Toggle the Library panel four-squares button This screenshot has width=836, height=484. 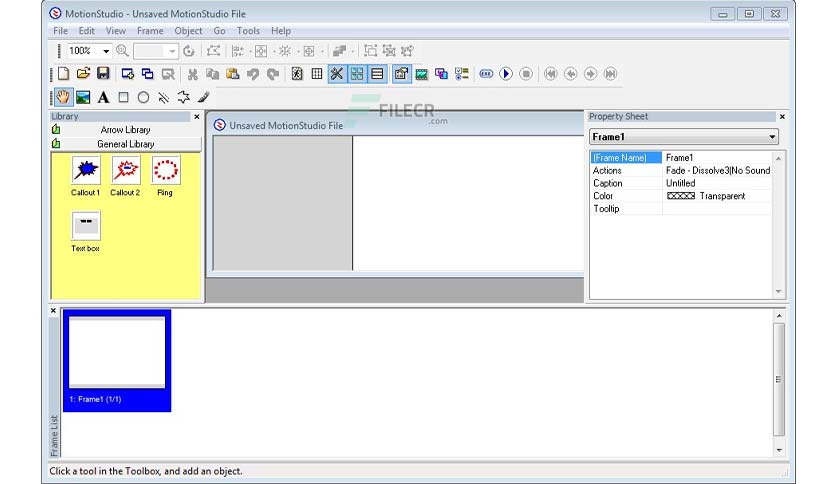coord(357,74)
